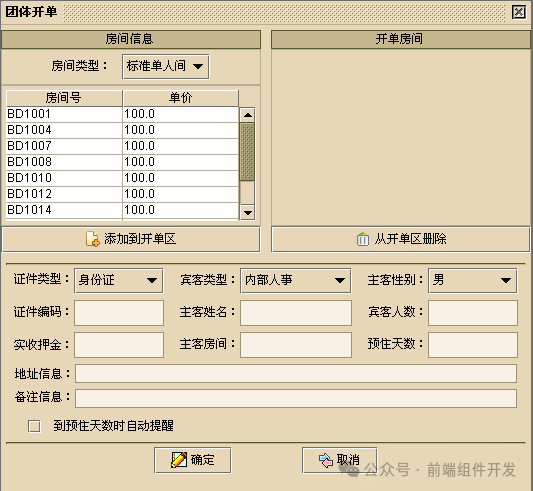The width and height of the screenshot is (533, 491).
Task: Click the 单价 column header
Action: point(180,98)
